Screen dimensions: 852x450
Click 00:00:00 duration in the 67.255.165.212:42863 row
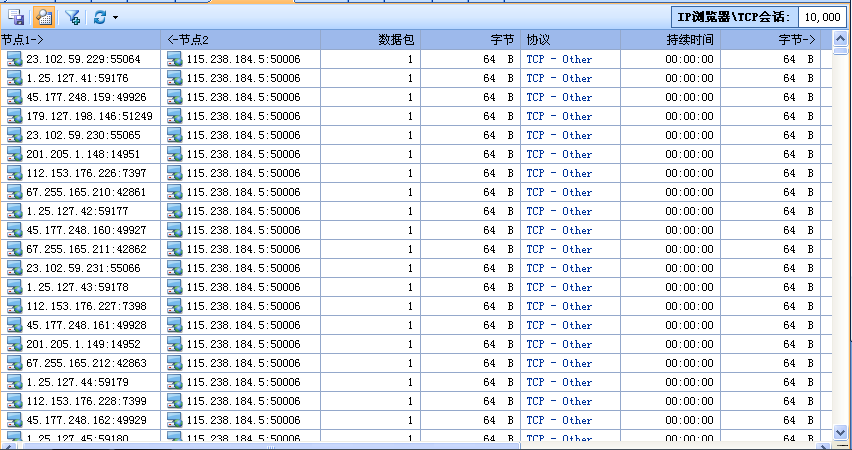click(689, 364)
